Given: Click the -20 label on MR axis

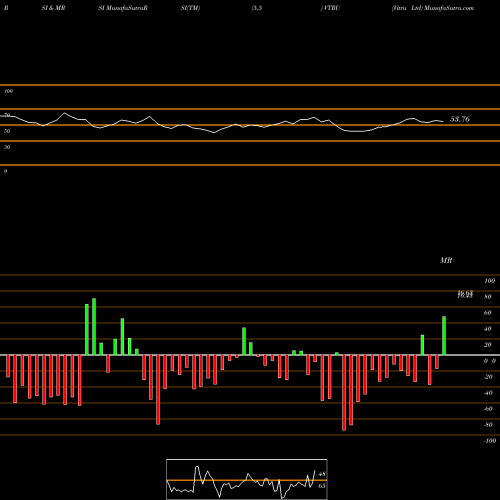Looking at the screenshot, I should [488, 377].
